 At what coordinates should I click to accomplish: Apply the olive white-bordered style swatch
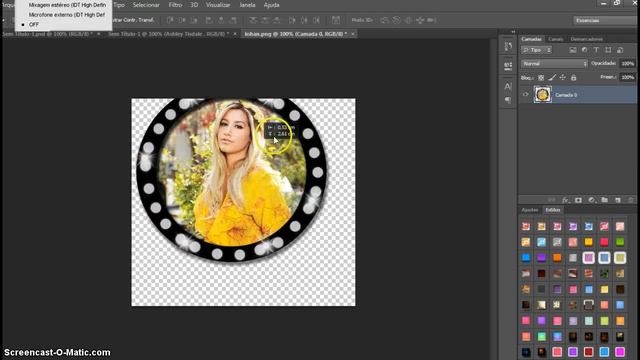(x=620, y=258)
